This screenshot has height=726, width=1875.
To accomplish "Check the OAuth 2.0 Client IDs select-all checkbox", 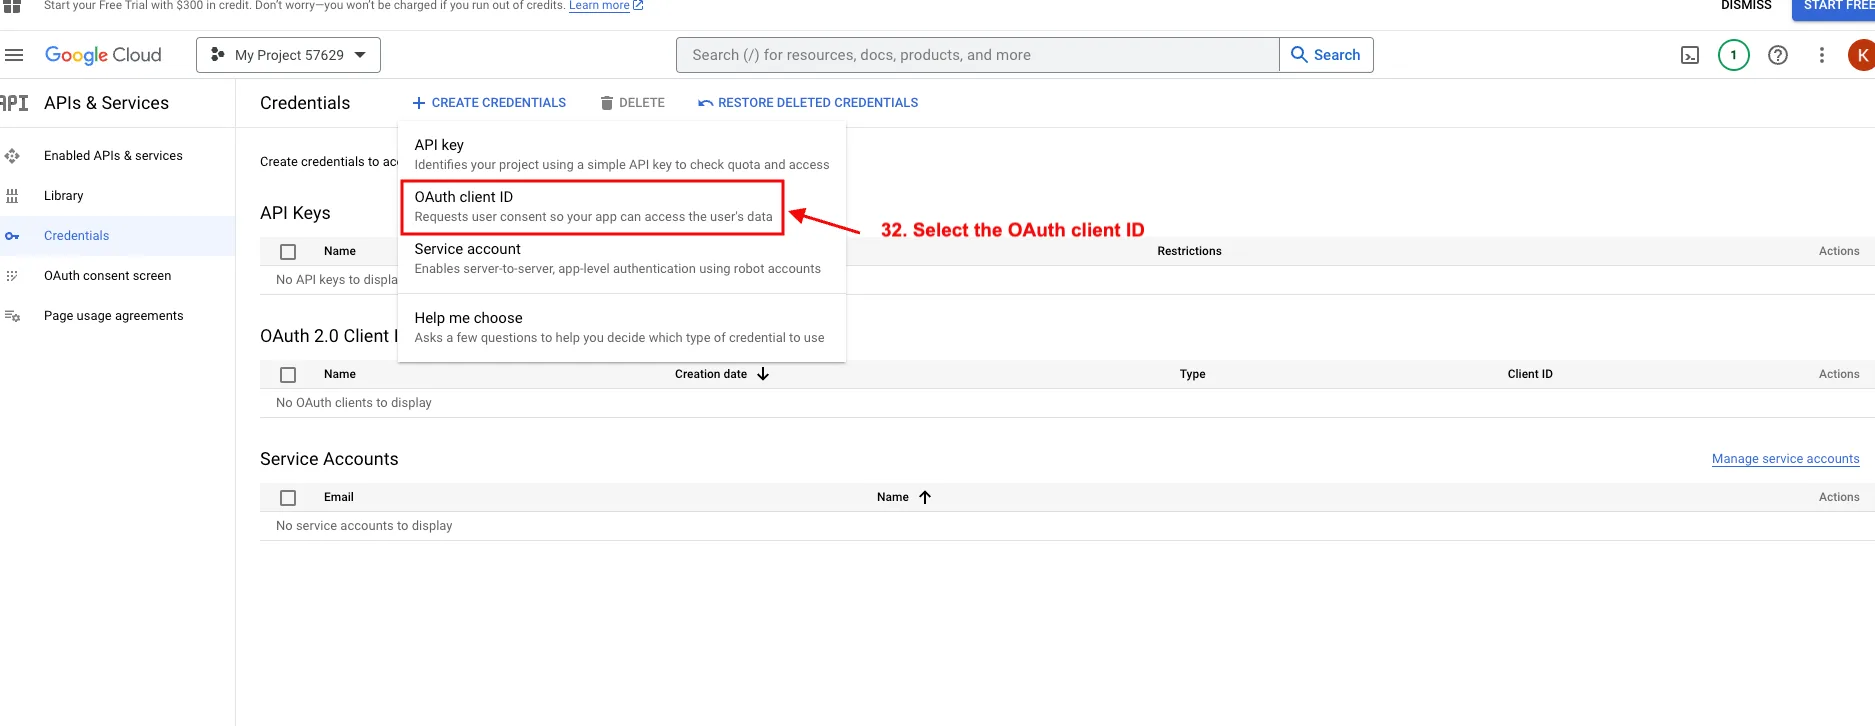I will click(x=288, y=375).
